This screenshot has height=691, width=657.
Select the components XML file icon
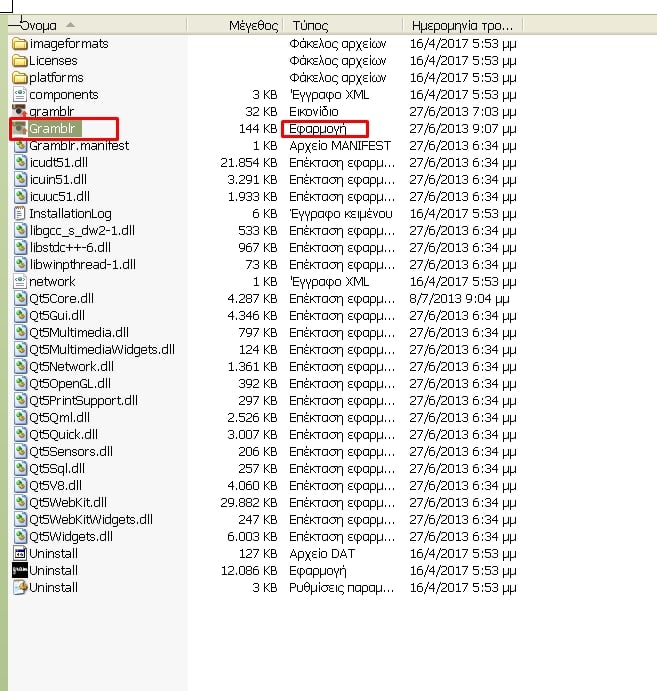tap(20, 94)
